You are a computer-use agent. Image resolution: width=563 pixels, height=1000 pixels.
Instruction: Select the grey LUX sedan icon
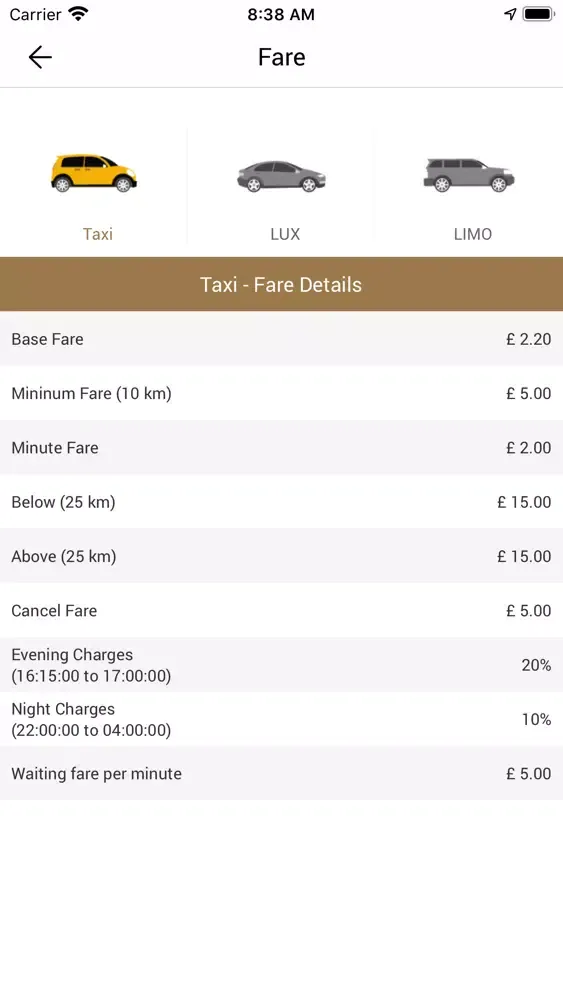click(x=281, y=176)
